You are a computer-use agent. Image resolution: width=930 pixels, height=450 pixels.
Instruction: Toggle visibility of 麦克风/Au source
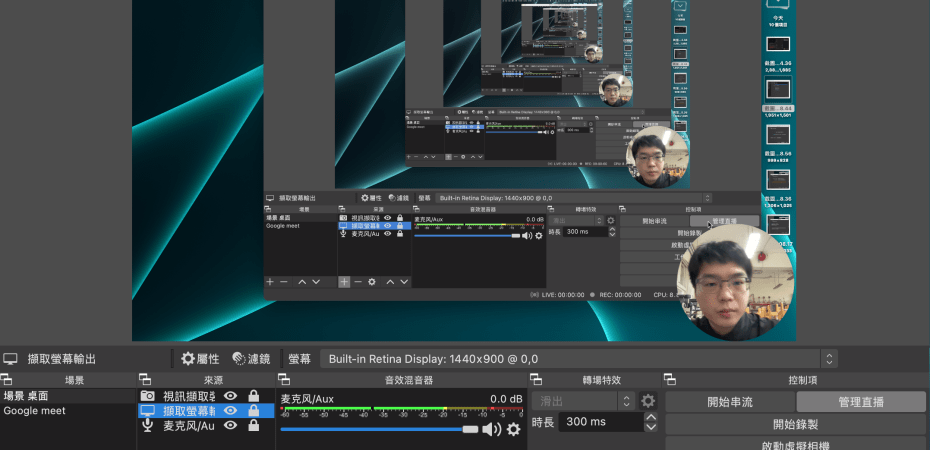231,425
